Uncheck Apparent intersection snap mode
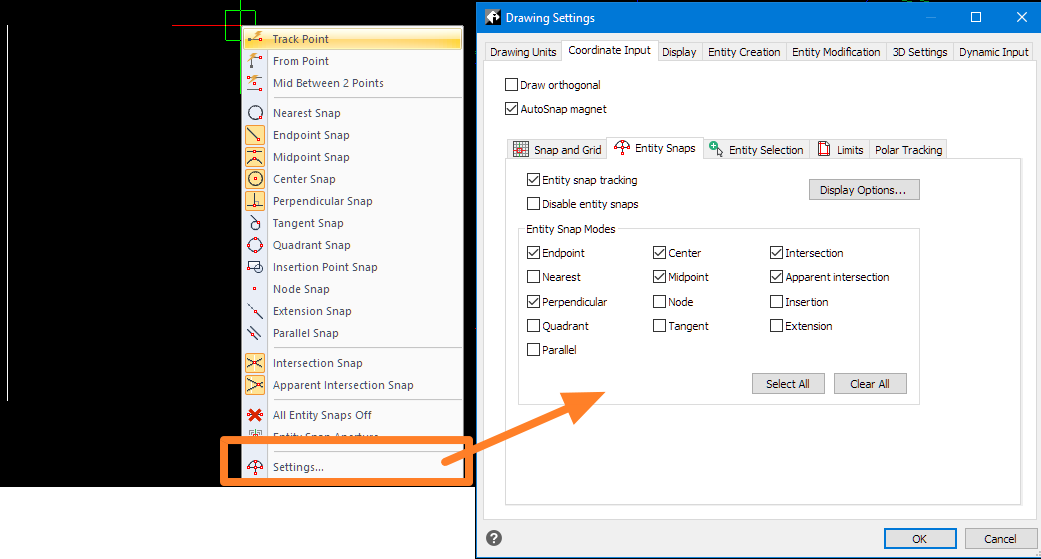The image size is (1041, 559). [776, 276]
